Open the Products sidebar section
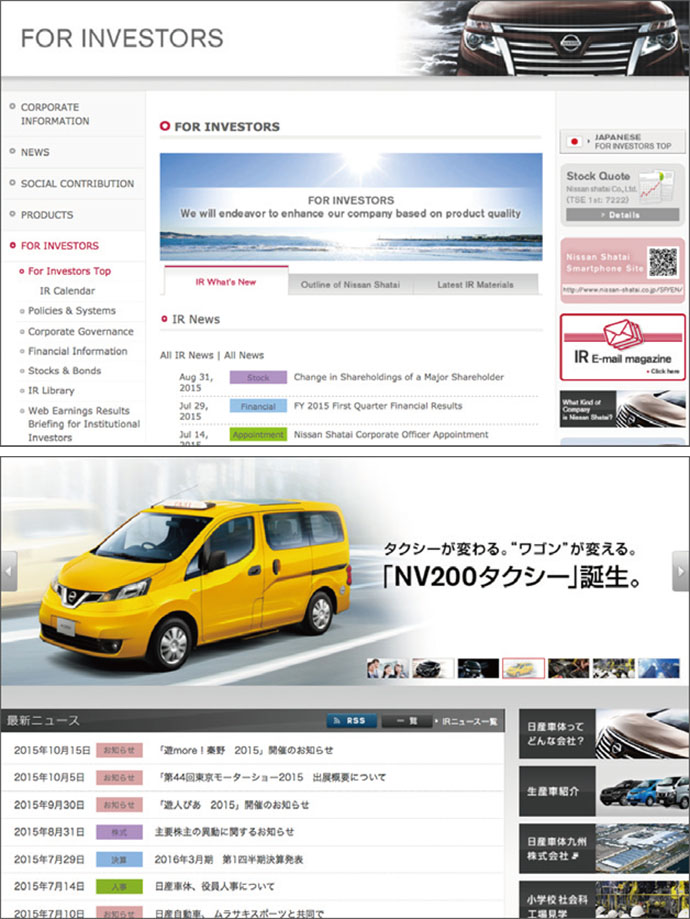 tap(47, 215)
